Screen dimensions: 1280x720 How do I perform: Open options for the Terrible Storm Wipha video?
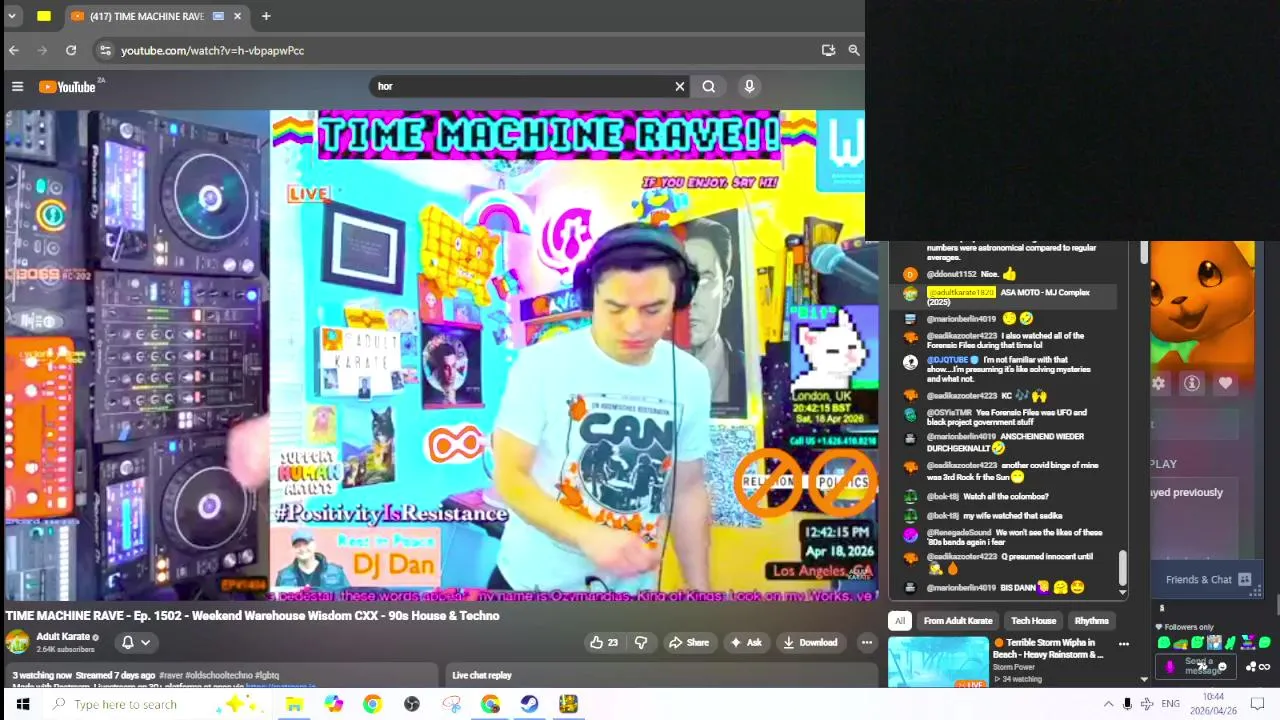(1123, 645)
